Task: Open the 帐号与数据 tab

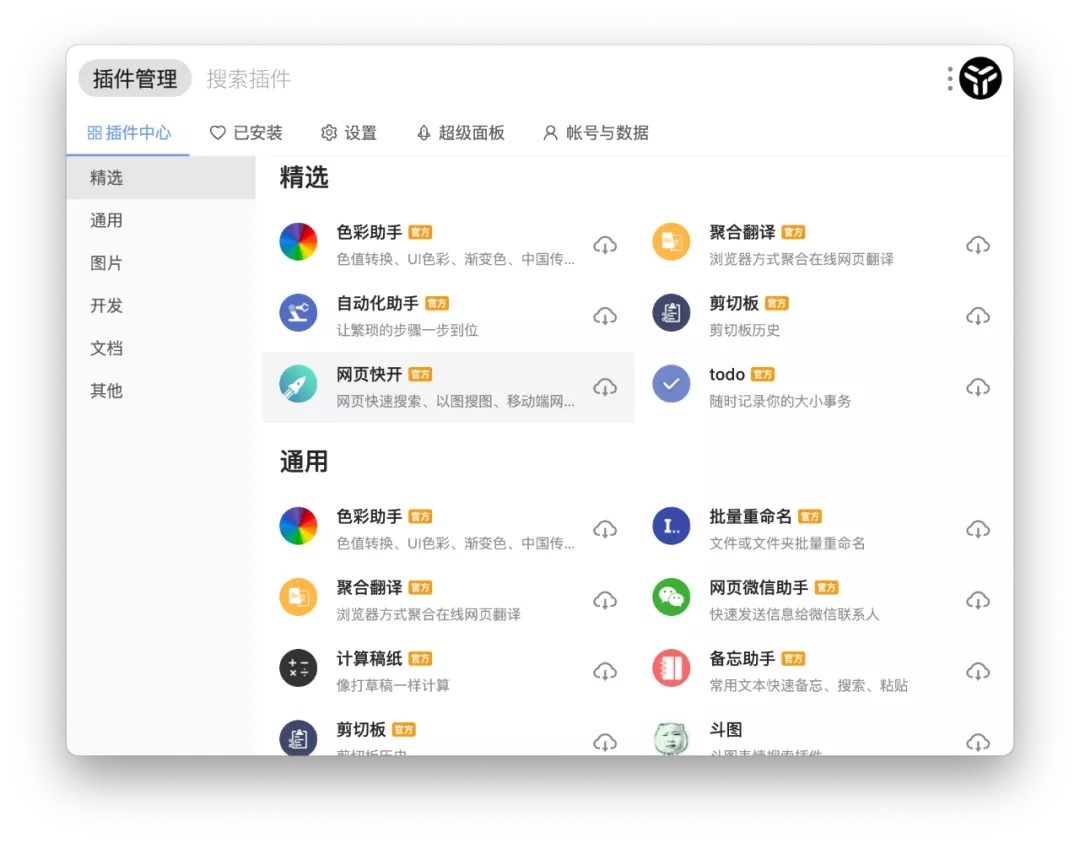Action: (596, 133)
